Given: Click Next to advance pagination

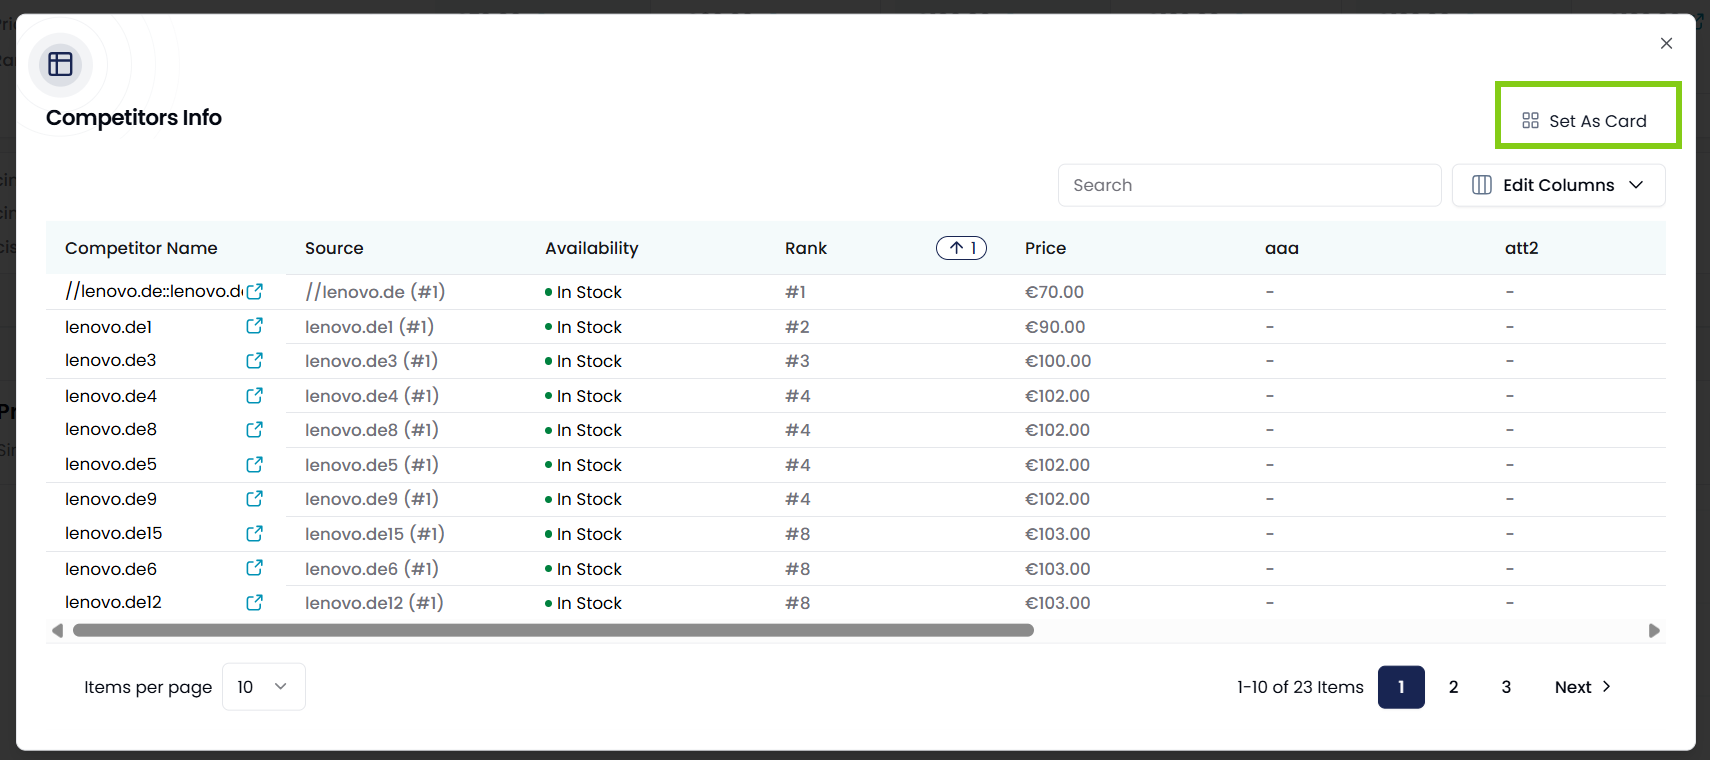Looking at the screenshot, I should click(x=1582, y=687).
